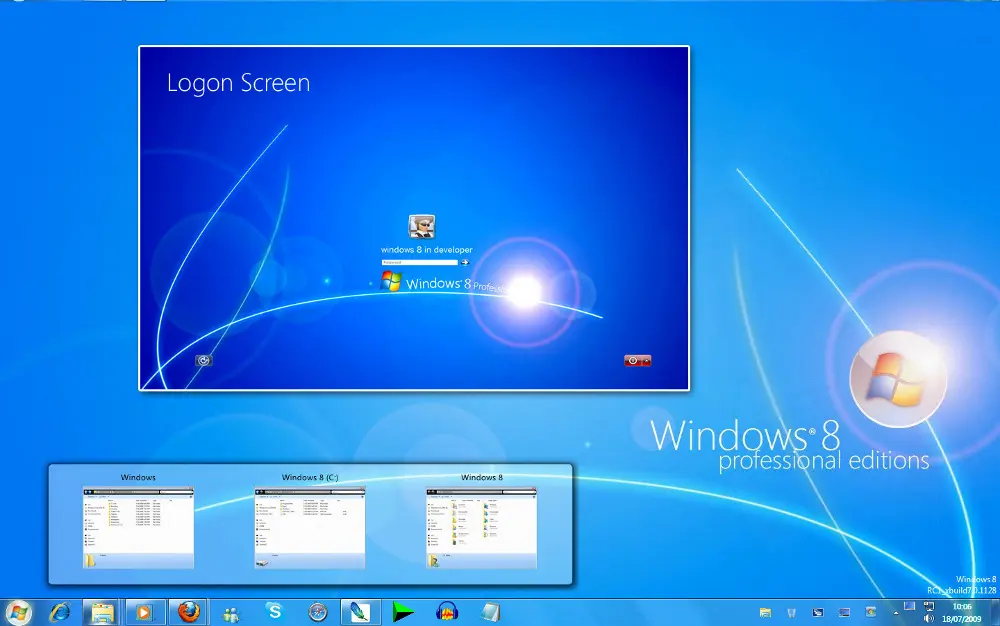The width and height of the screenshot is (1000, 626).
Task: Open the Start menu
Action: coord(18,613)
